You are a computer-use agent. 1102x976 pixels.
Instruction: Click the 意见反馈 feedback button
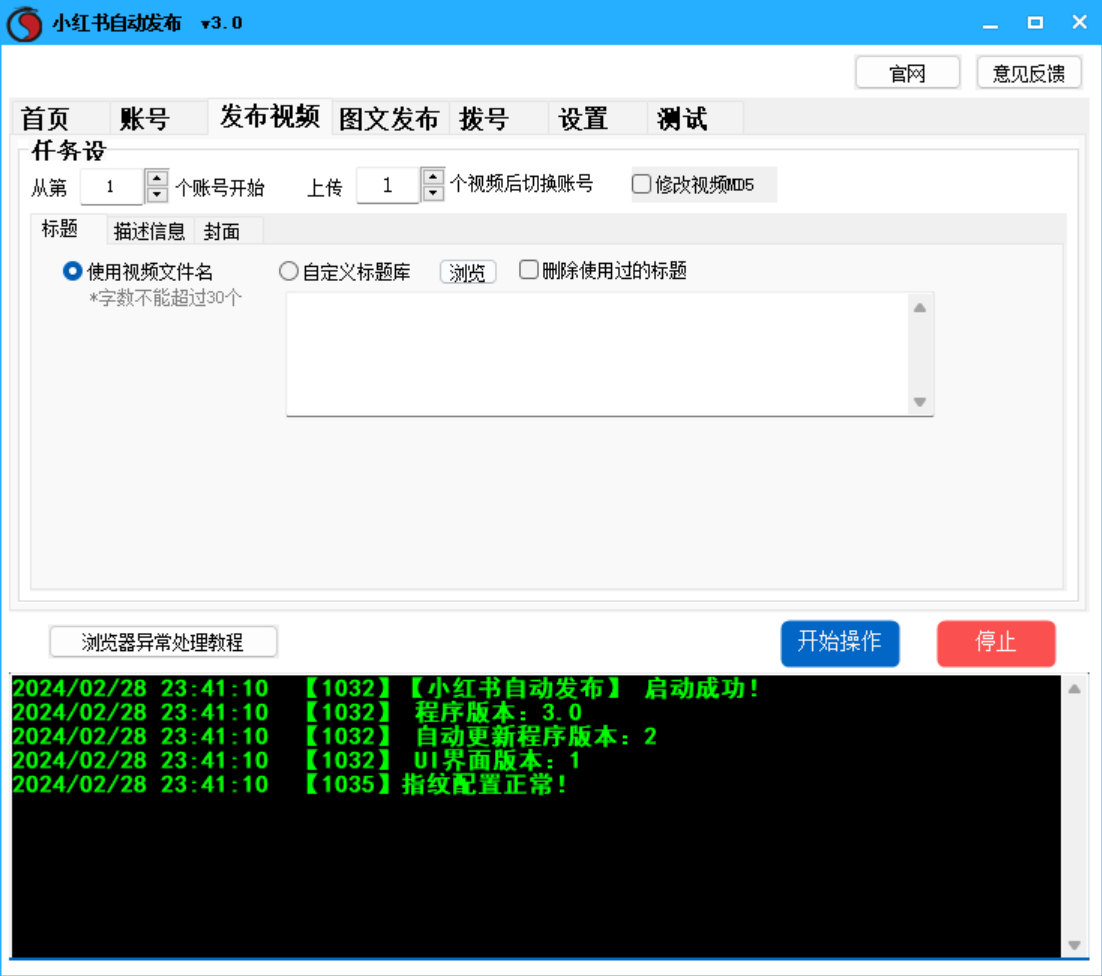[1029, 73]
